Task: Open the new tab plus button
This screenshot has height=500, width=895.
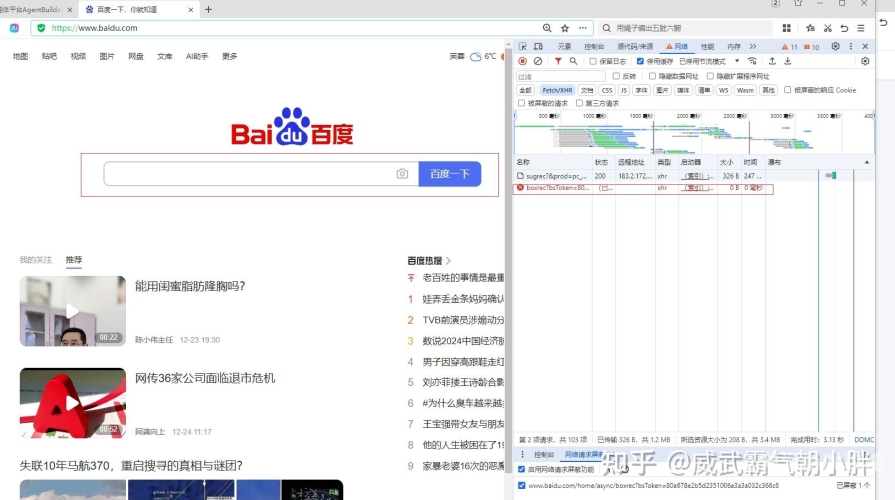Action: (x=208, y=9)
